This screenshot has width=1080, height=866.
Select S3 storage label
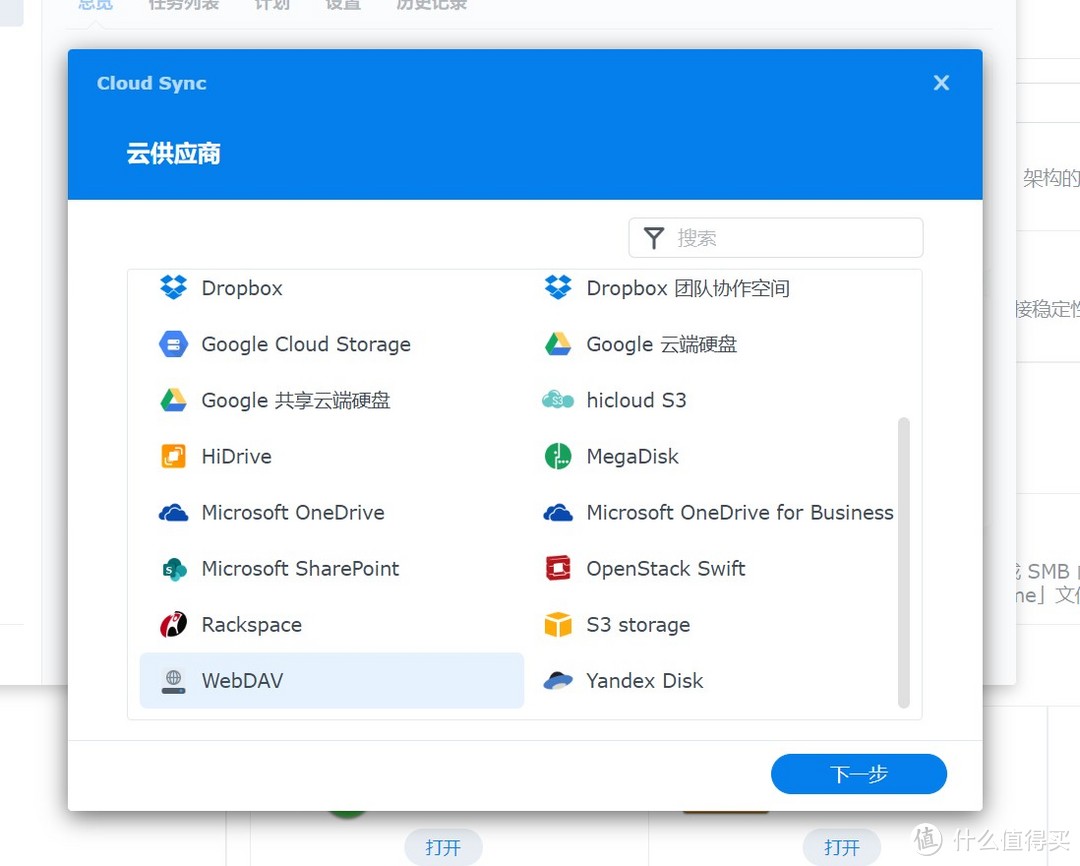[x=638, y=625]
